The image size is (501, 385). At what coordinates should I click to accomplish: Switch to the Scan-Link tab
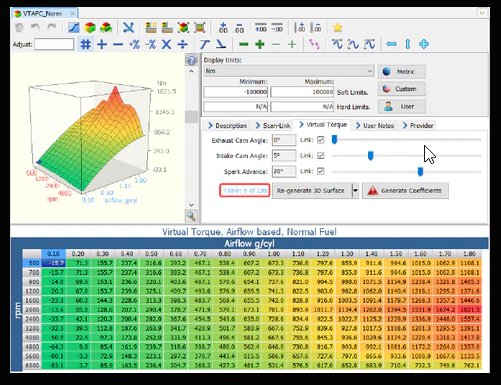(273, 126)
